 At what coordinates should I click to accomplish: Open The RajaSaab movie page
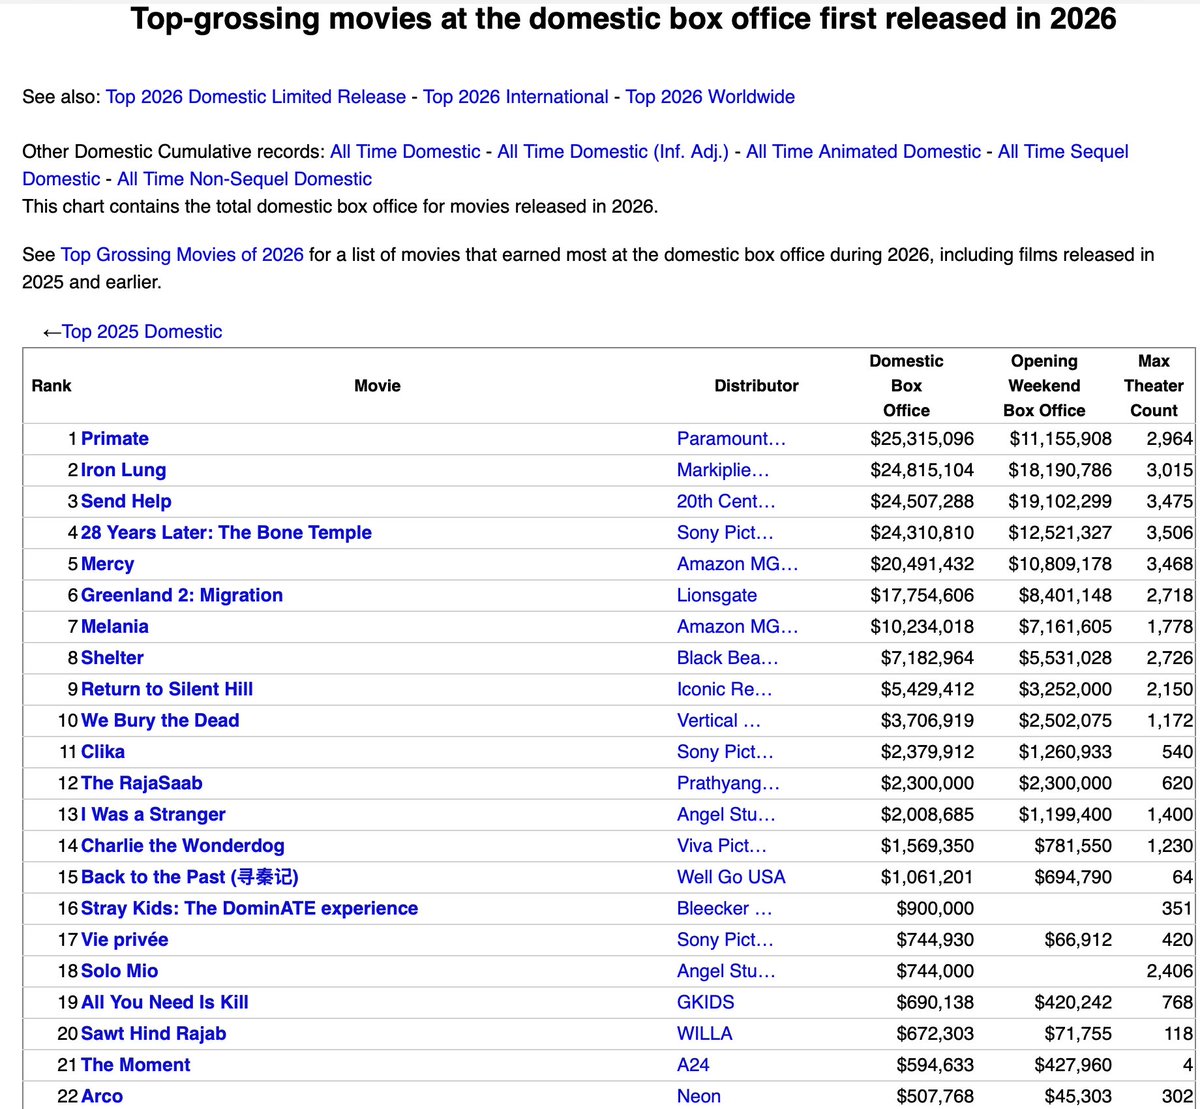click(x=142, y=784)
